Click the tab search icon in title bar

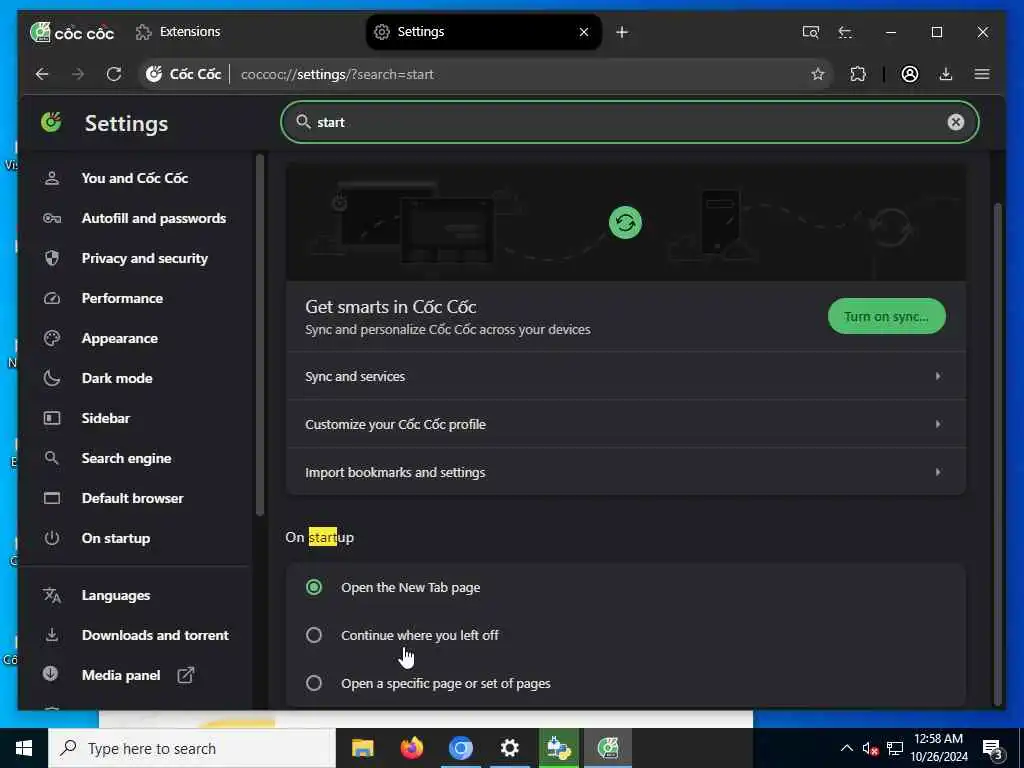coord(810,32)
